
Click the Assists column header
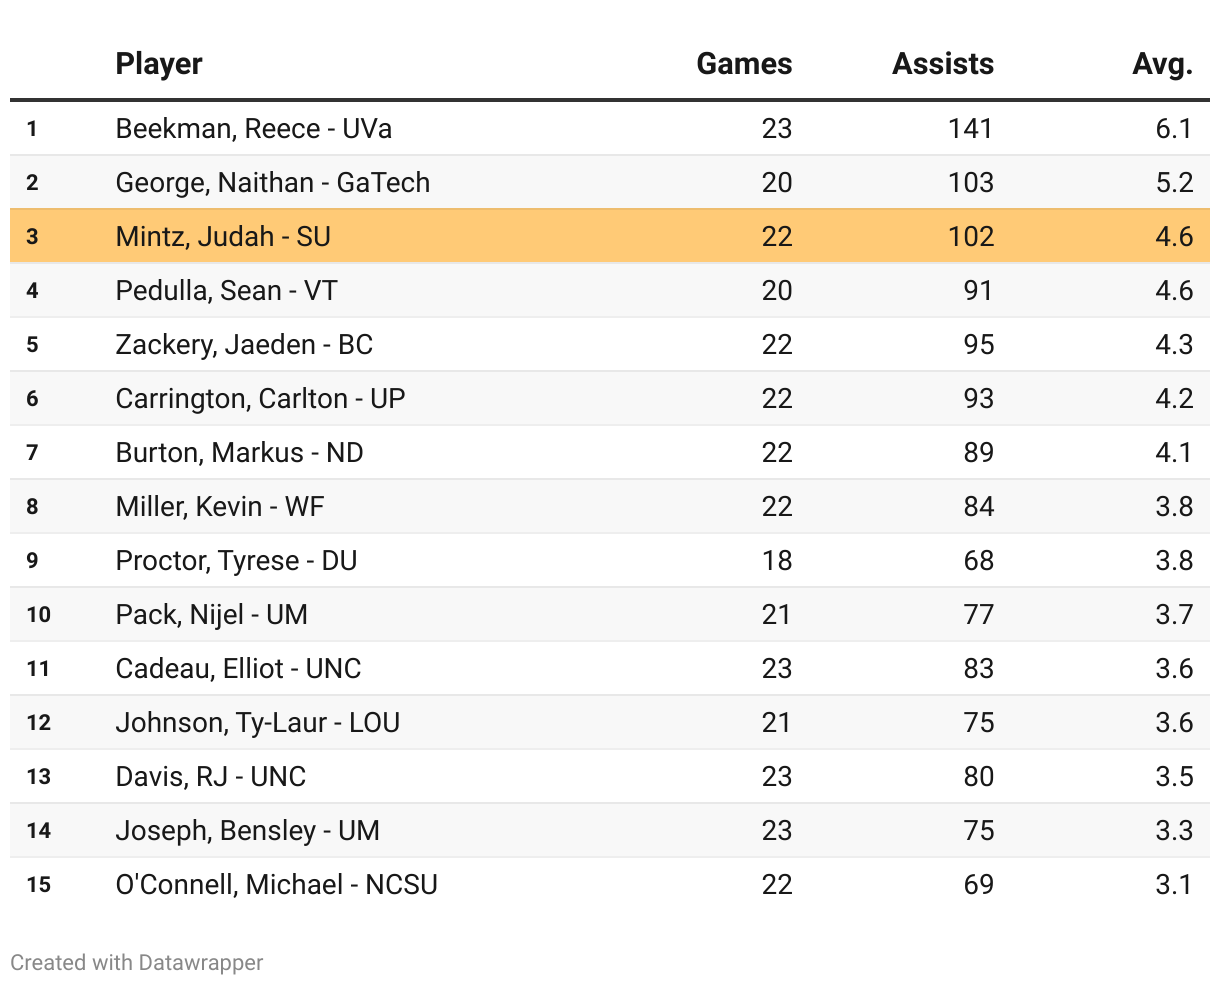pyautogui.click(x=943, y=64)
